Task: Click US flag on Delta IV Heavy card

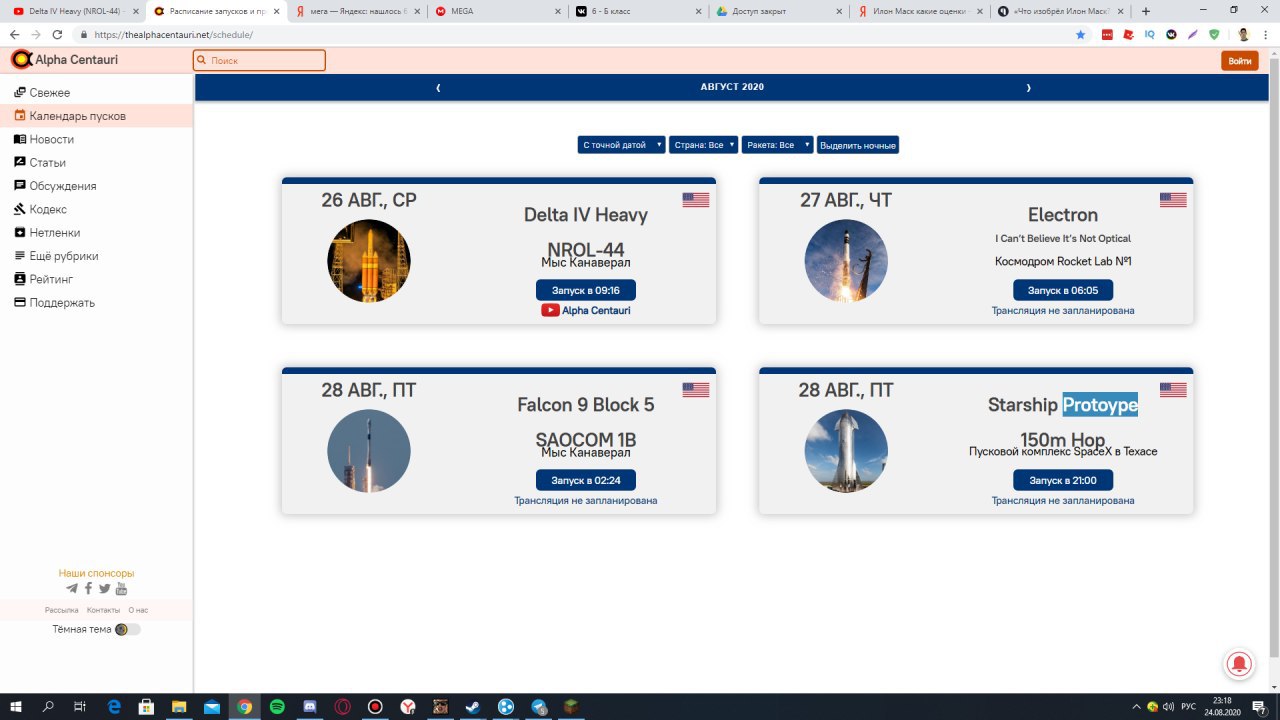Action: 695,200
